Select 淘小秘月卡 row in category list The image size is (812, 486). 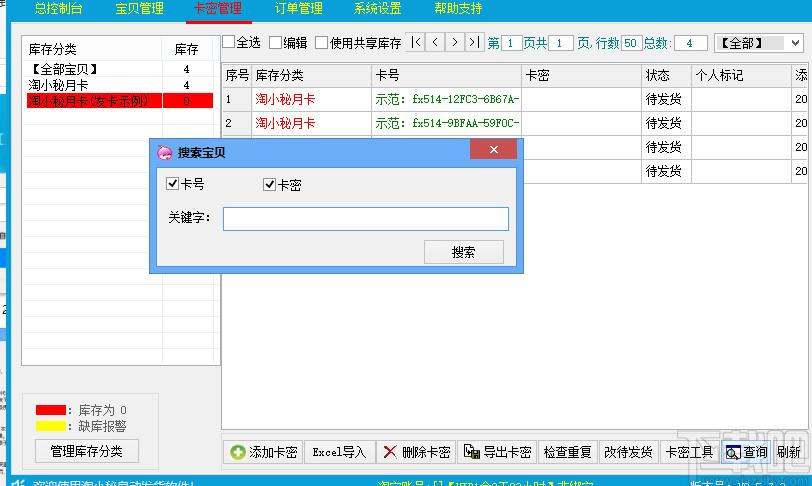coord(120,85)
